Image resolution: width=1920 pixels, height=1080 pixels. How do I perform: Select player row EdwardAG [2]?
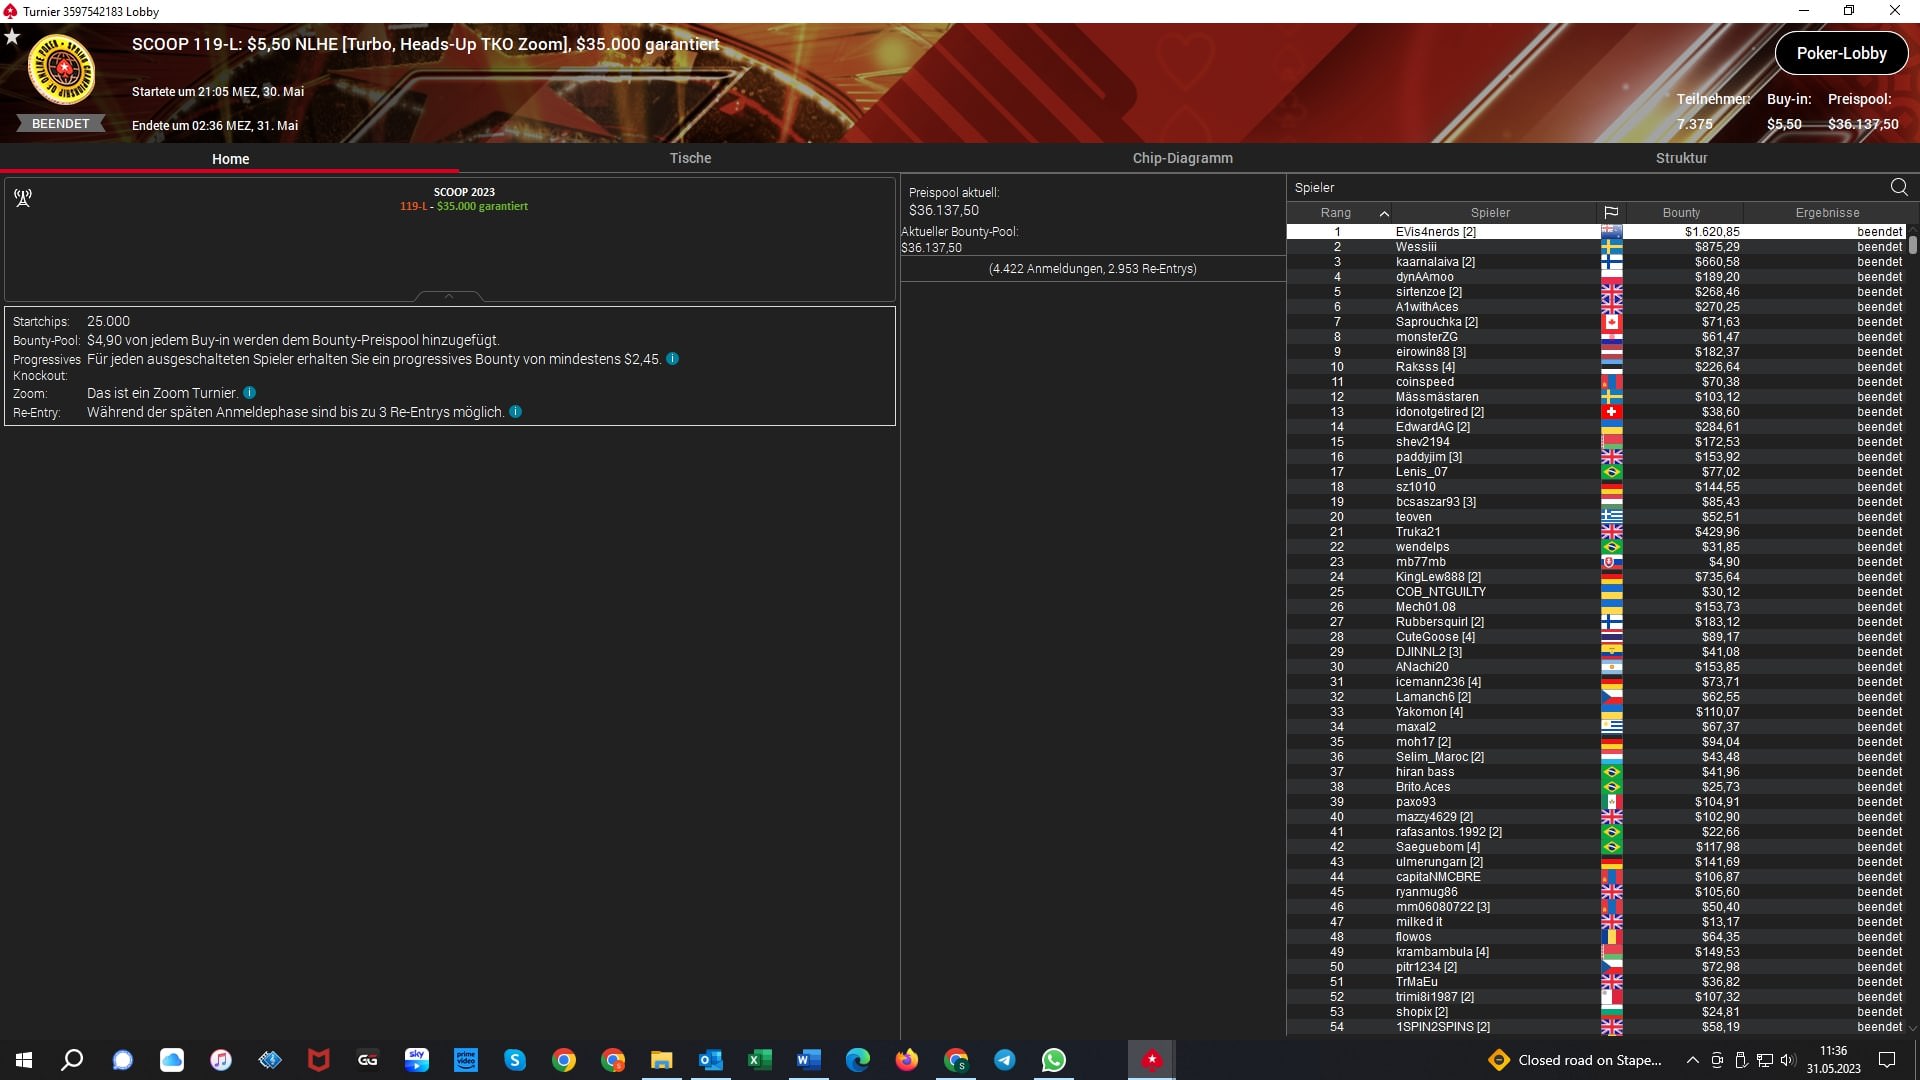[x=1596, y=427]
